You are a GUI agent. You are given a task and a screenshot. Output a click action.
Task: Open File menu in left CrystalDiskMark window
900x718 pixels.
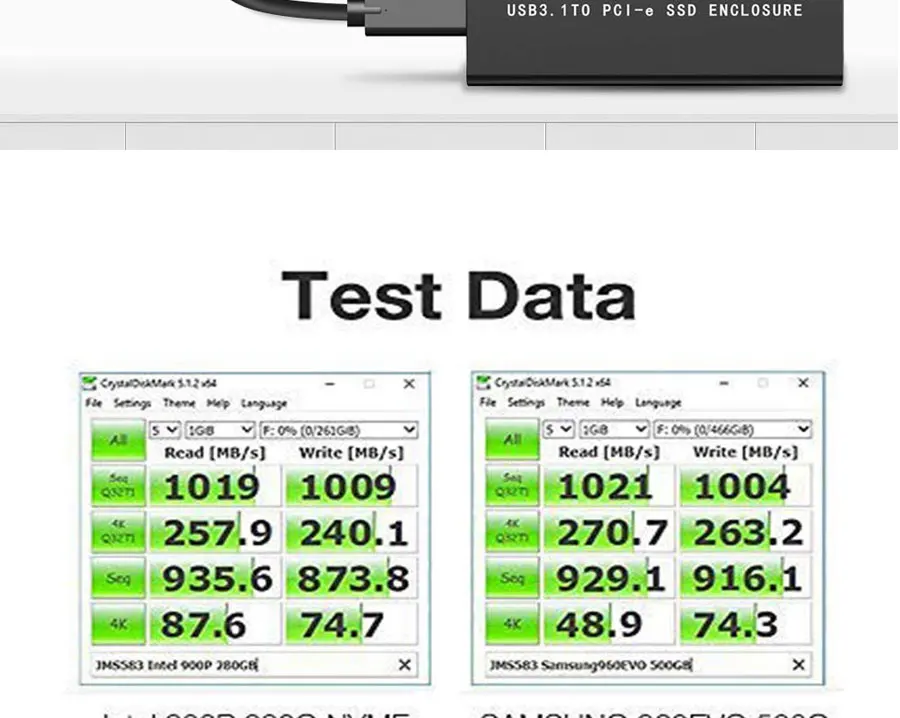pyautogui.click(x=94, y=403)
